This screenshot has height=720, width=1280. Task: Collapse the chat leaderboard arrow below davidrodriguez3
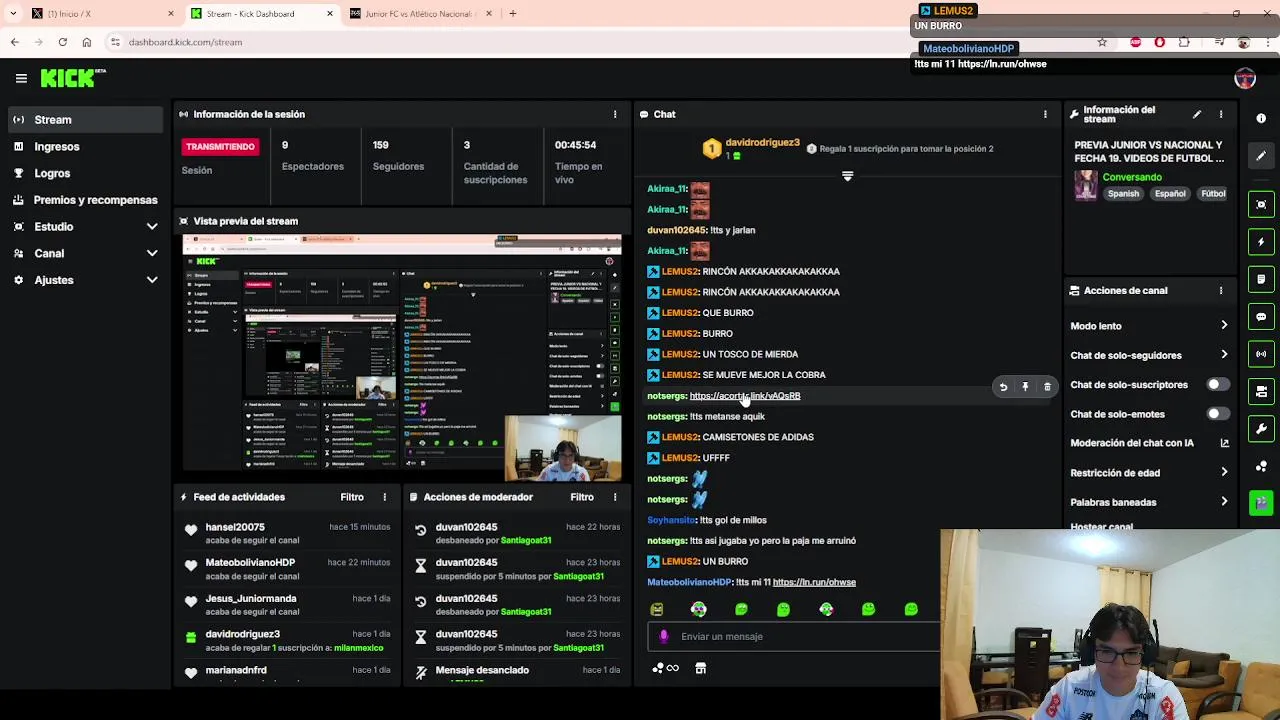(847, 177)
